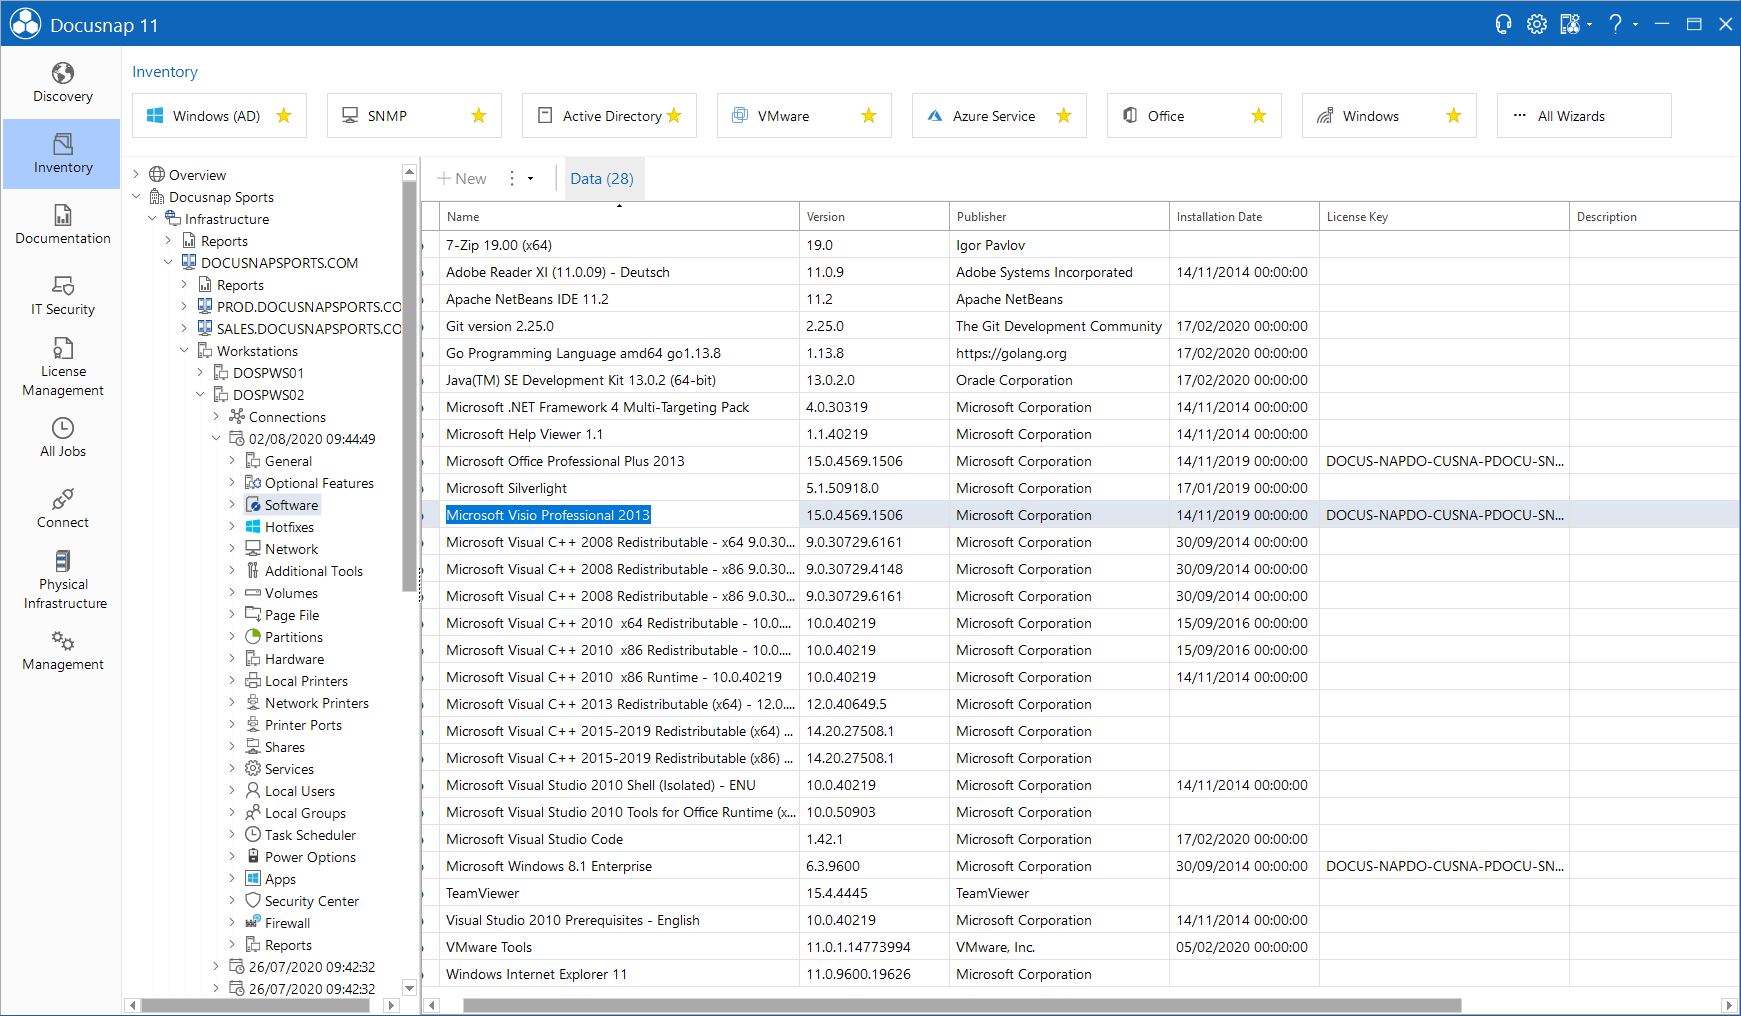Open the three-dot more options dropdown
This screenshot has width=1741, height=1016.
[x=520, y=179]
